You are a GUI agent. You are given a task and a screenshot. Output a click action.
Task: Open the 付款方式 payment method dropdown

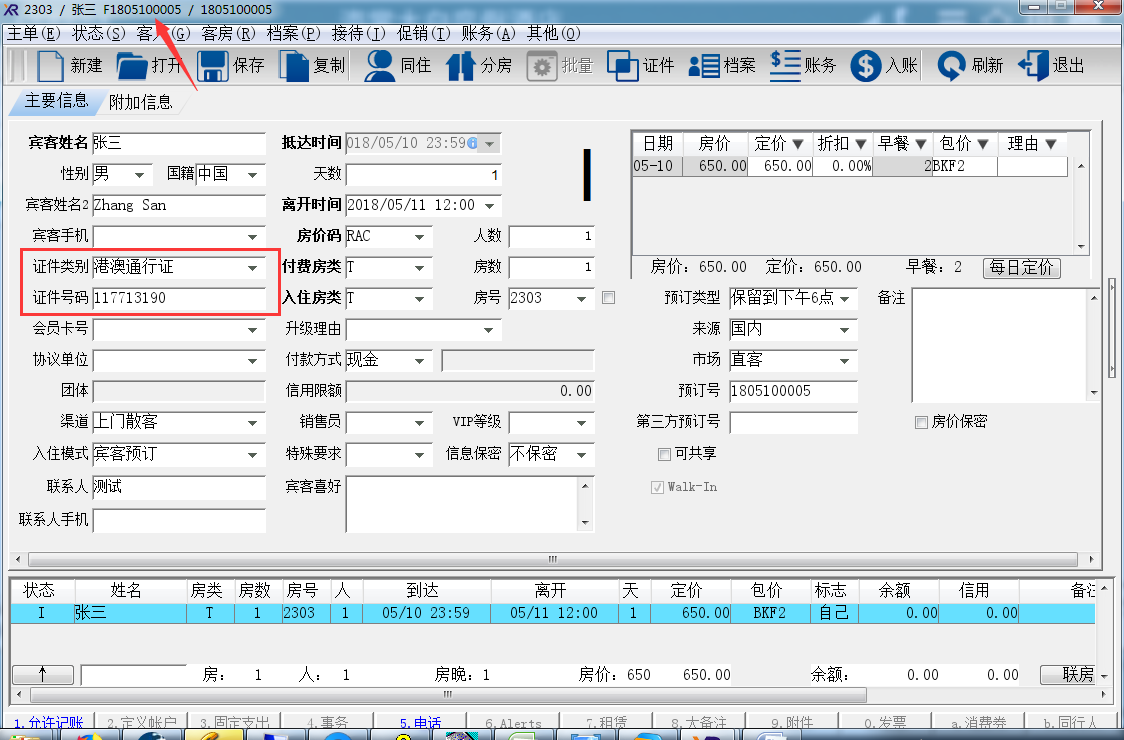pos(419,361)
